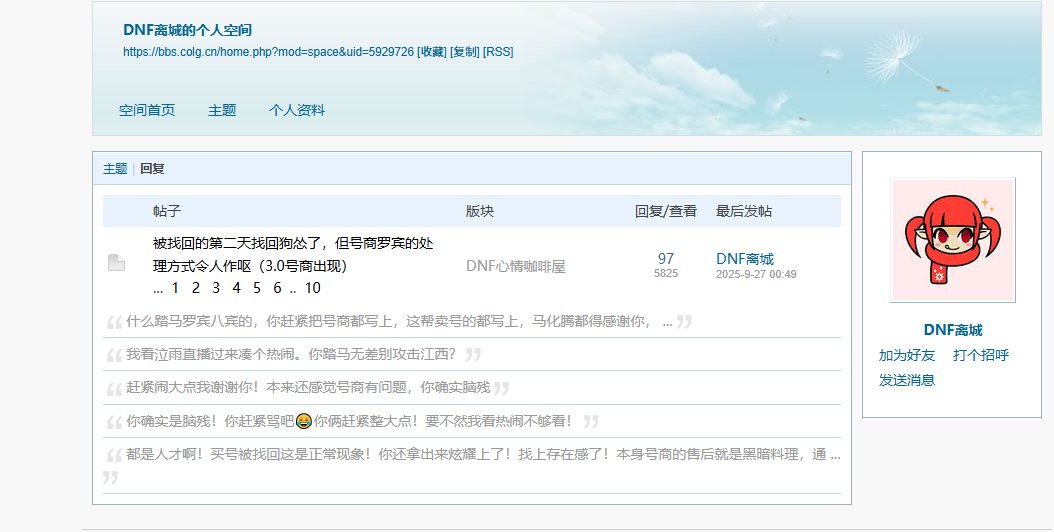Open the 空间首页 tab
Screen dimensions: 1054x532
tap(147, 110)
